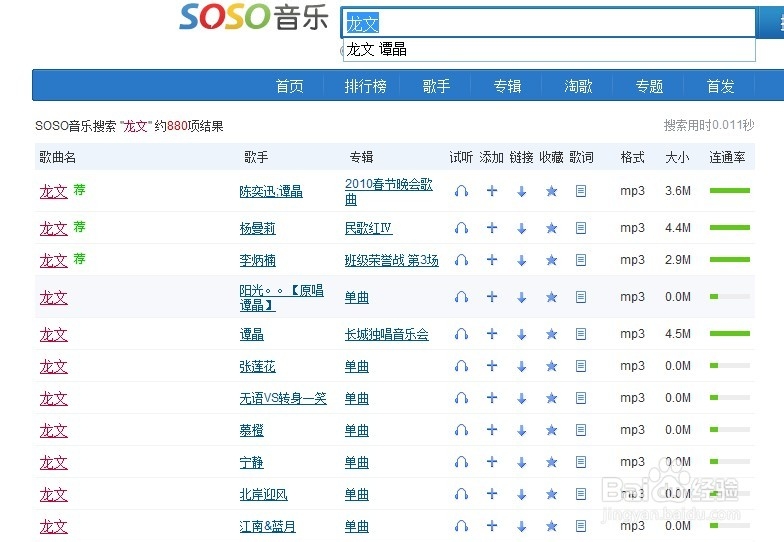This screenshot has height=542, width=784.
Task: View lyrics icon for 张莲花's 龙文
Action: point(581,366)
